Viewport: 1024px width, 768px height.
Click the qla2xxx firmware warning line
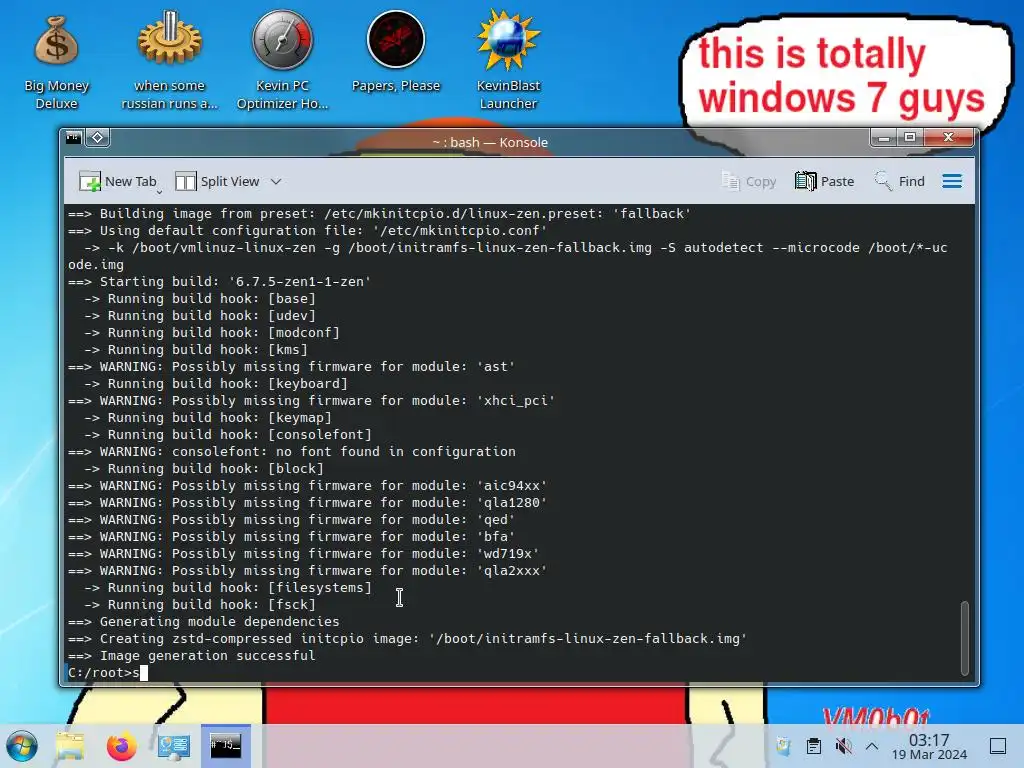308,571
